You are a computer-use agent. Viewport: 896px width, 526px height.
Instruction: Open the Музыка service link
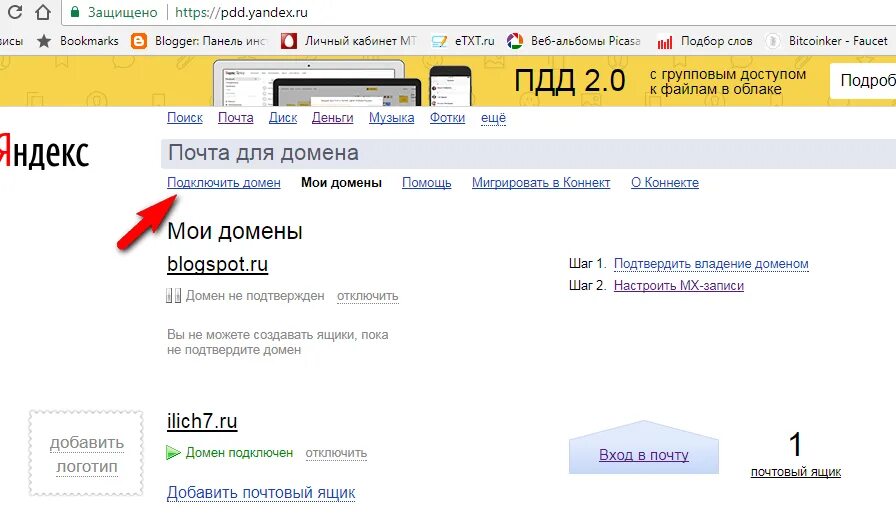pos(391,118)
